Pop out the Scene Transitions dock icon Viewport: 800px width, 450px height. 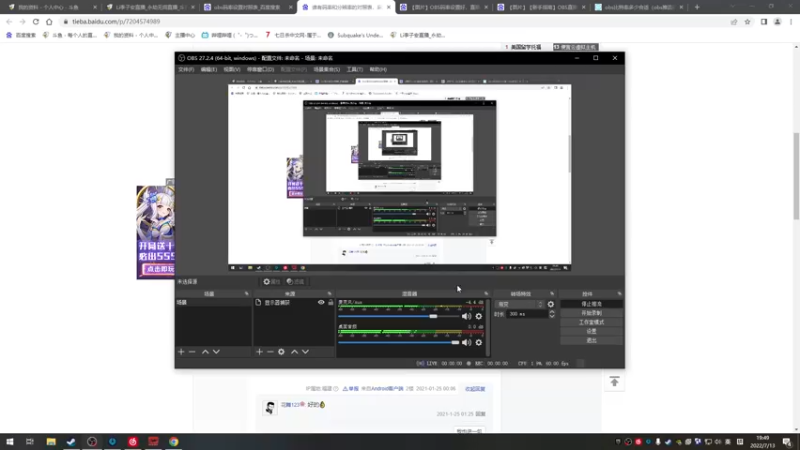point(552,294)
